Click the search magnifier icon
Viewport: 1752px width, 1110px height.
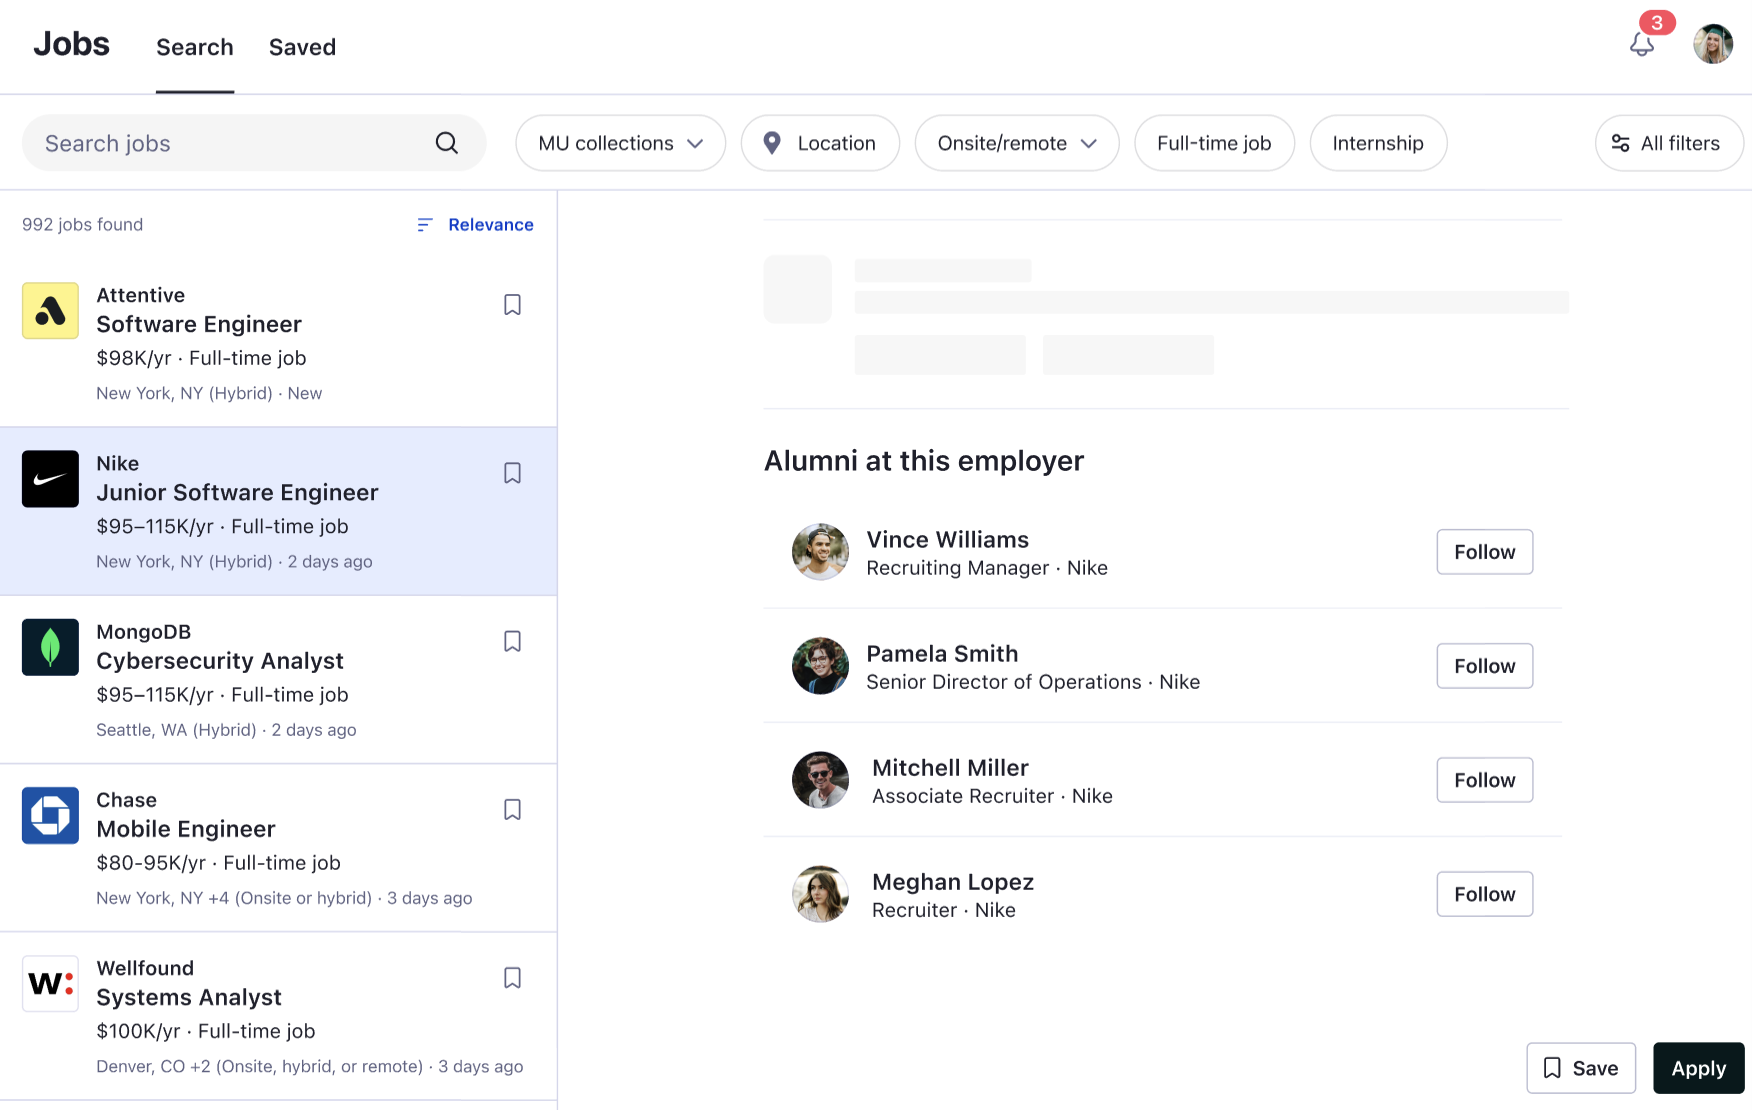(x=447, y=143)
